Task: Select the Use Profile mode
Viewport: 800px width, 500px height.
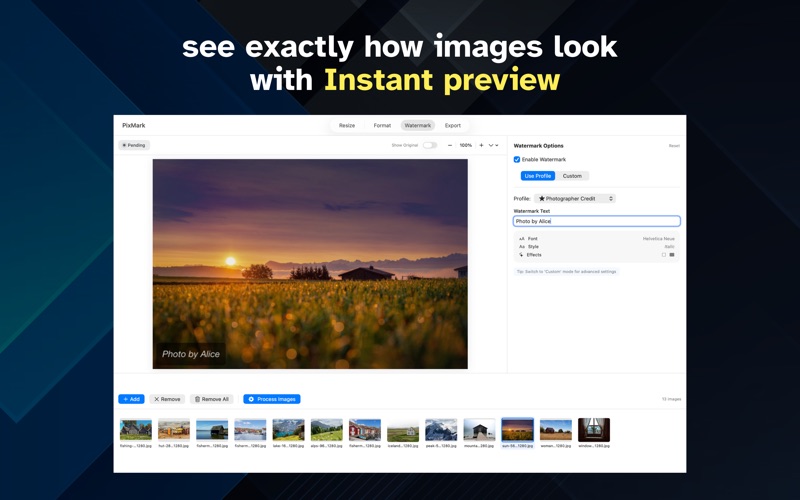Action: pos(538,176)
